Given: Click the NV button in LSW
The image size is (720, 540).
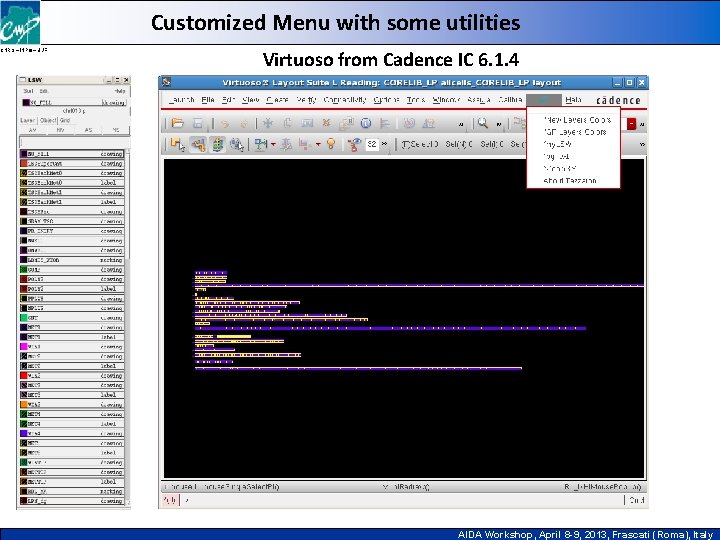Looking at the screenshot, I should (60, 130).
